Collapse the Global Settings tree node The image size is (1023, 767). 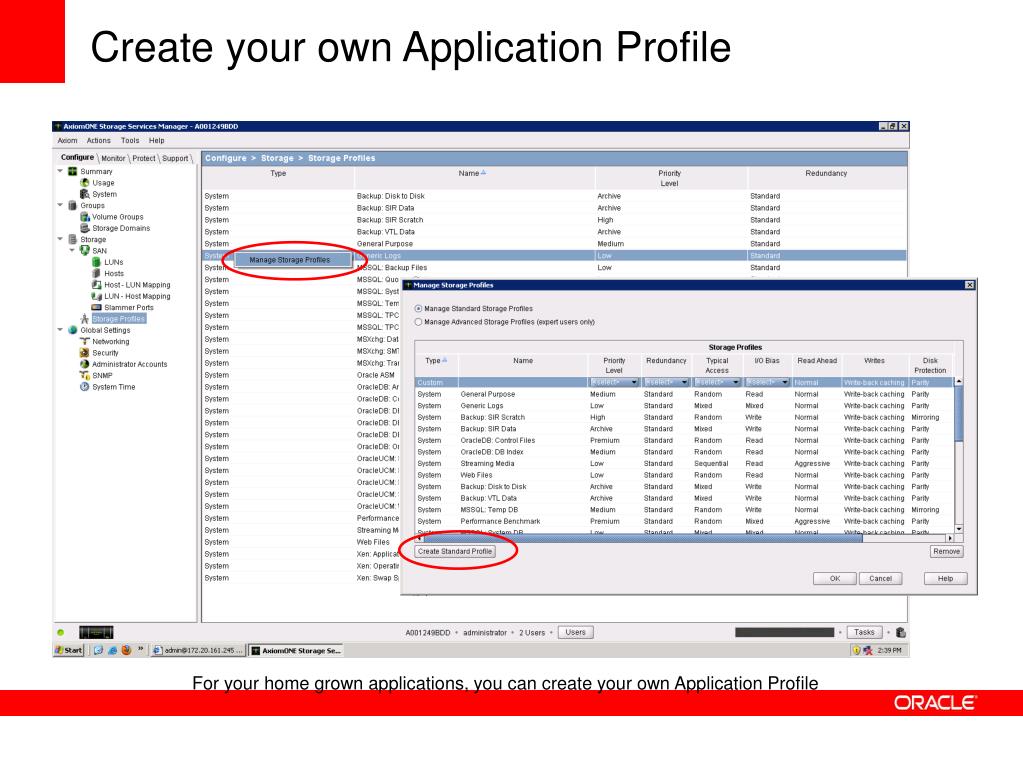(60, 330)
